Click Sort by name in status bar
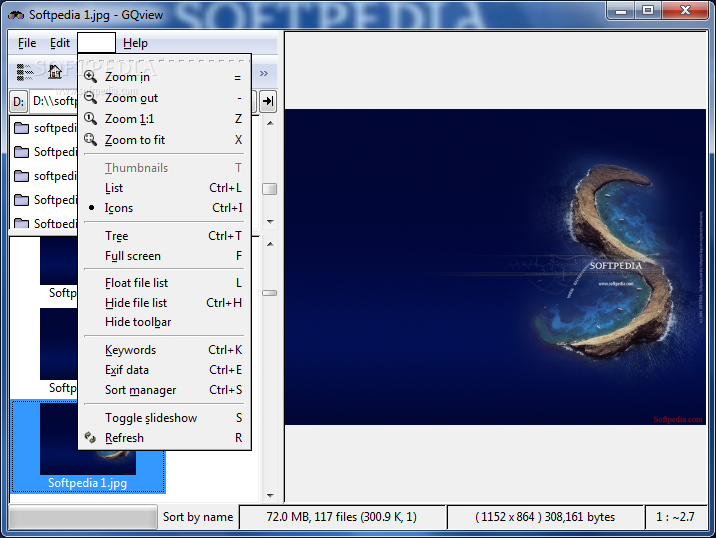The height and width of the screenshot is (538, 716). coord(198,517)
